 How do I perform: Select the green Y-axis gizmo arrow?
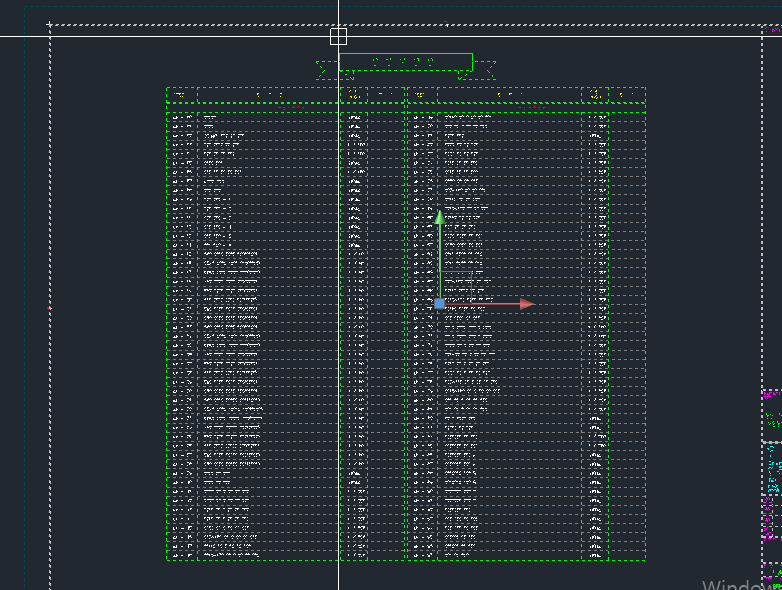(x=440, y=217)
